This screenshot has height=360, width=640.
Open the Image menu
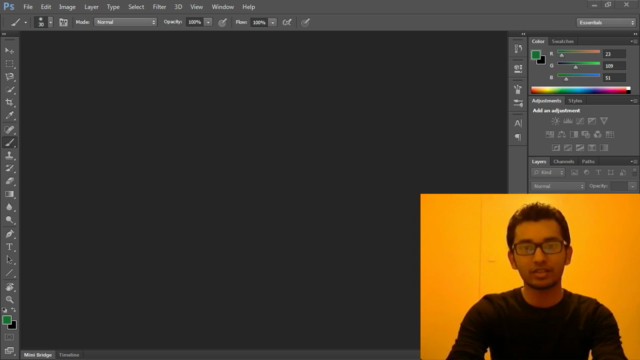click(x=67, y=7)
